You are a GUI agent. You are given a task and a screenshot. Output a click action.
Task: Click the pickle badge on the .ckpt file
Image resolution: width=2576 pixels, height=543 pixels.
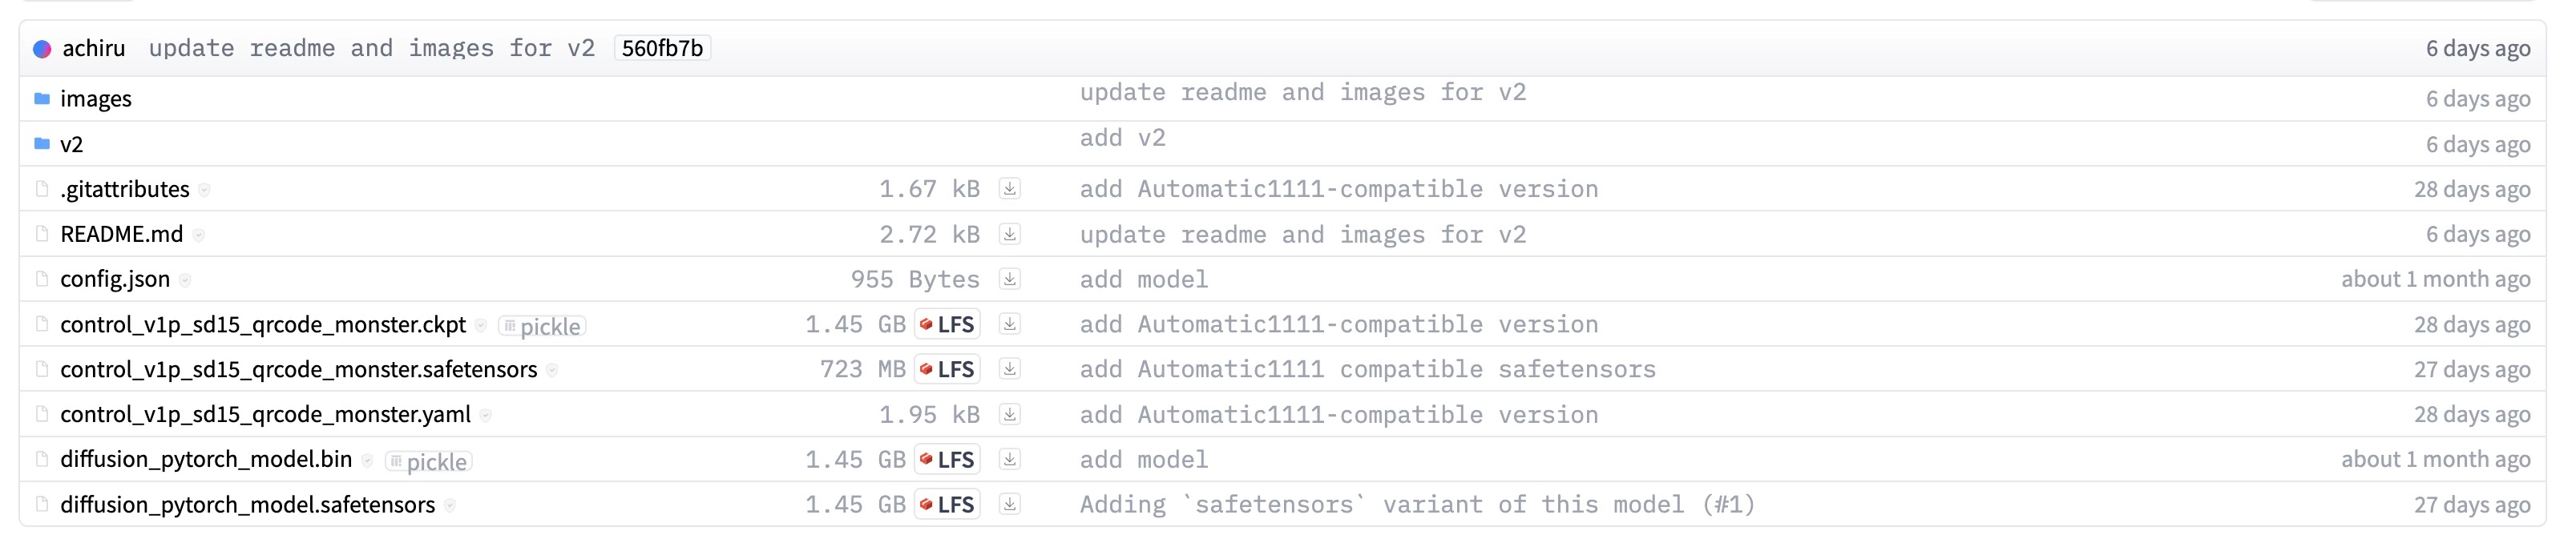542,326
